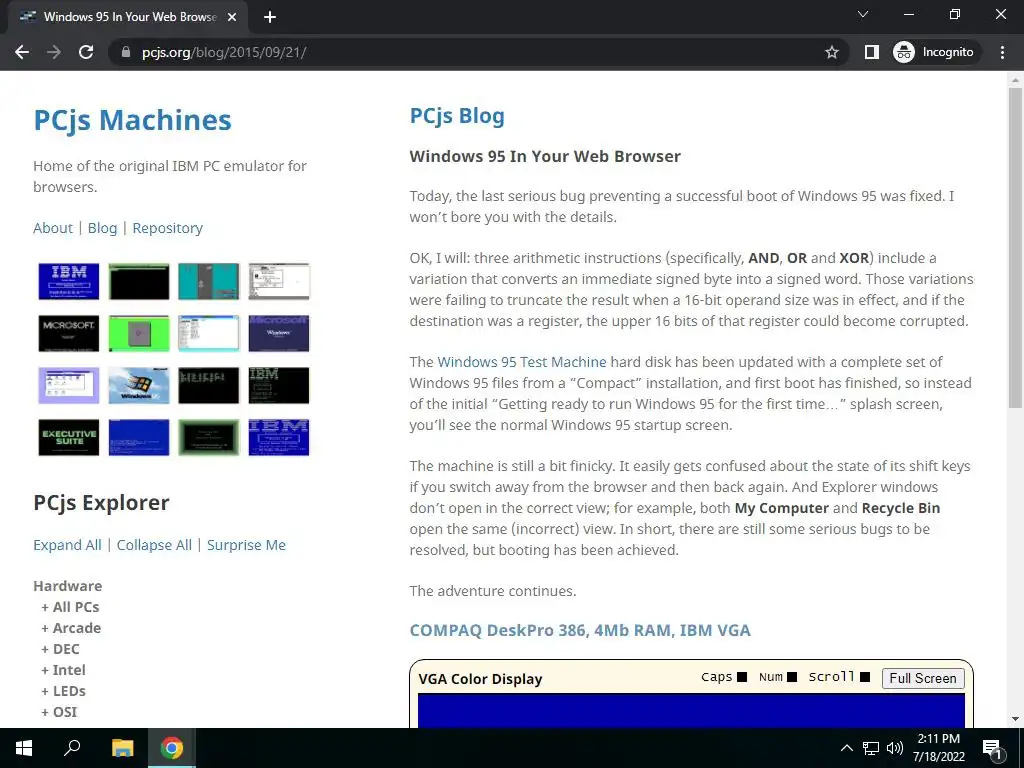Select the Windows 95 In Your Web Browser tab
This screenshot has height=768, width=1024.
pos(128,17)
